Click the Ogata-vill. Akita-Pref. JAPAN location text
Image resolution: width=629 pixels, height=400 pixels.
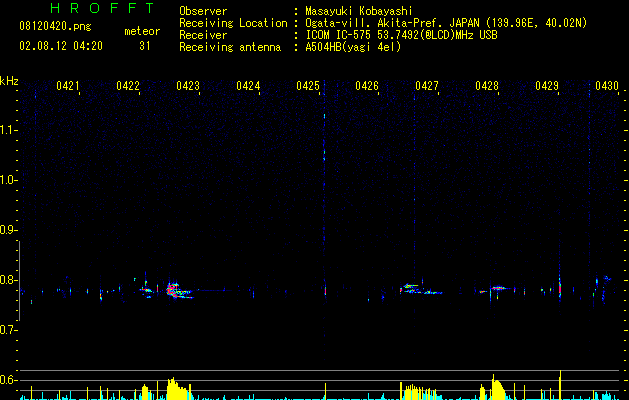coord(446,23)
